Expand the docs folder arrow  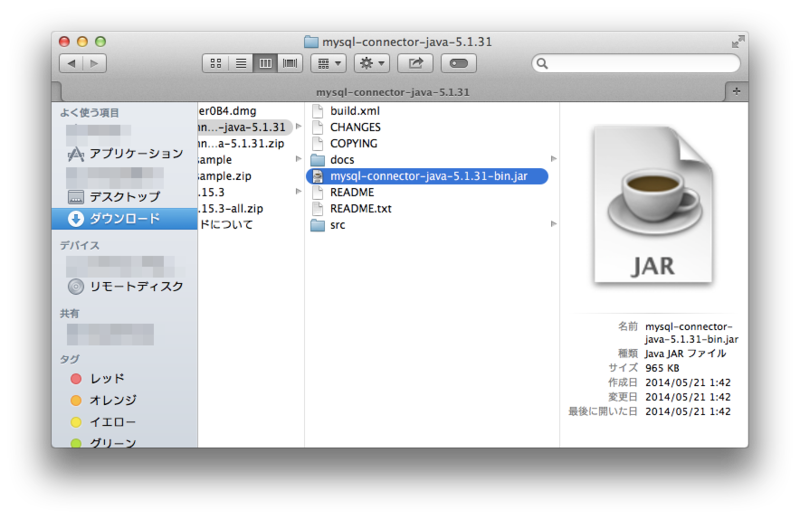pos(554,159)
